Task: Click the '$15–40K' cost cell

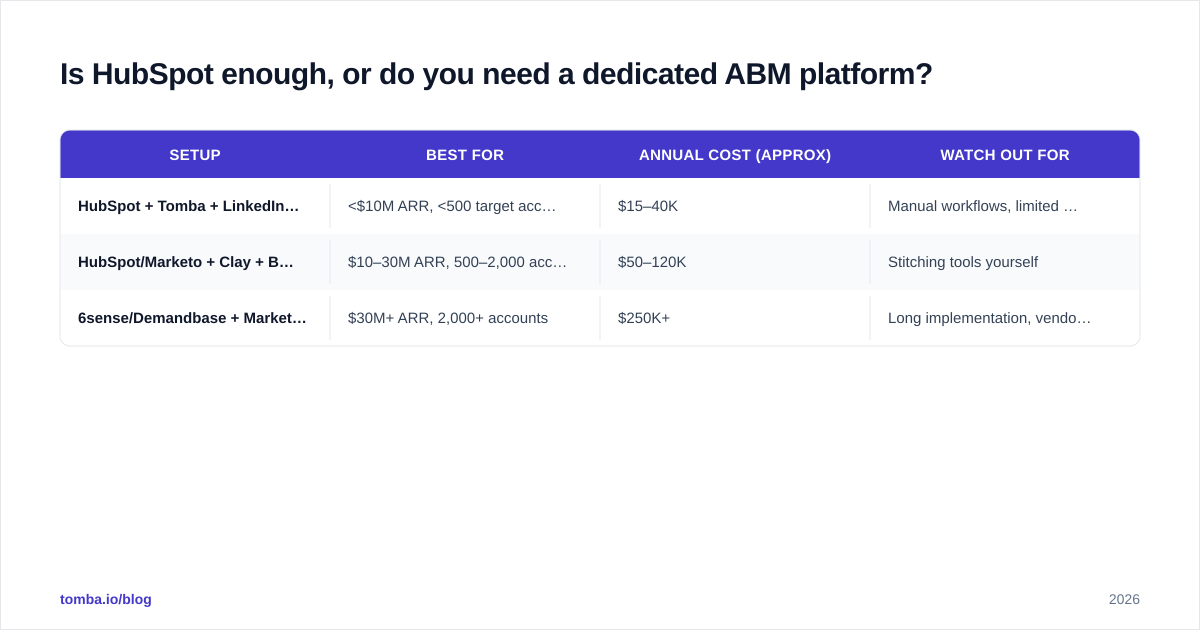Action: tap(735, 206)
